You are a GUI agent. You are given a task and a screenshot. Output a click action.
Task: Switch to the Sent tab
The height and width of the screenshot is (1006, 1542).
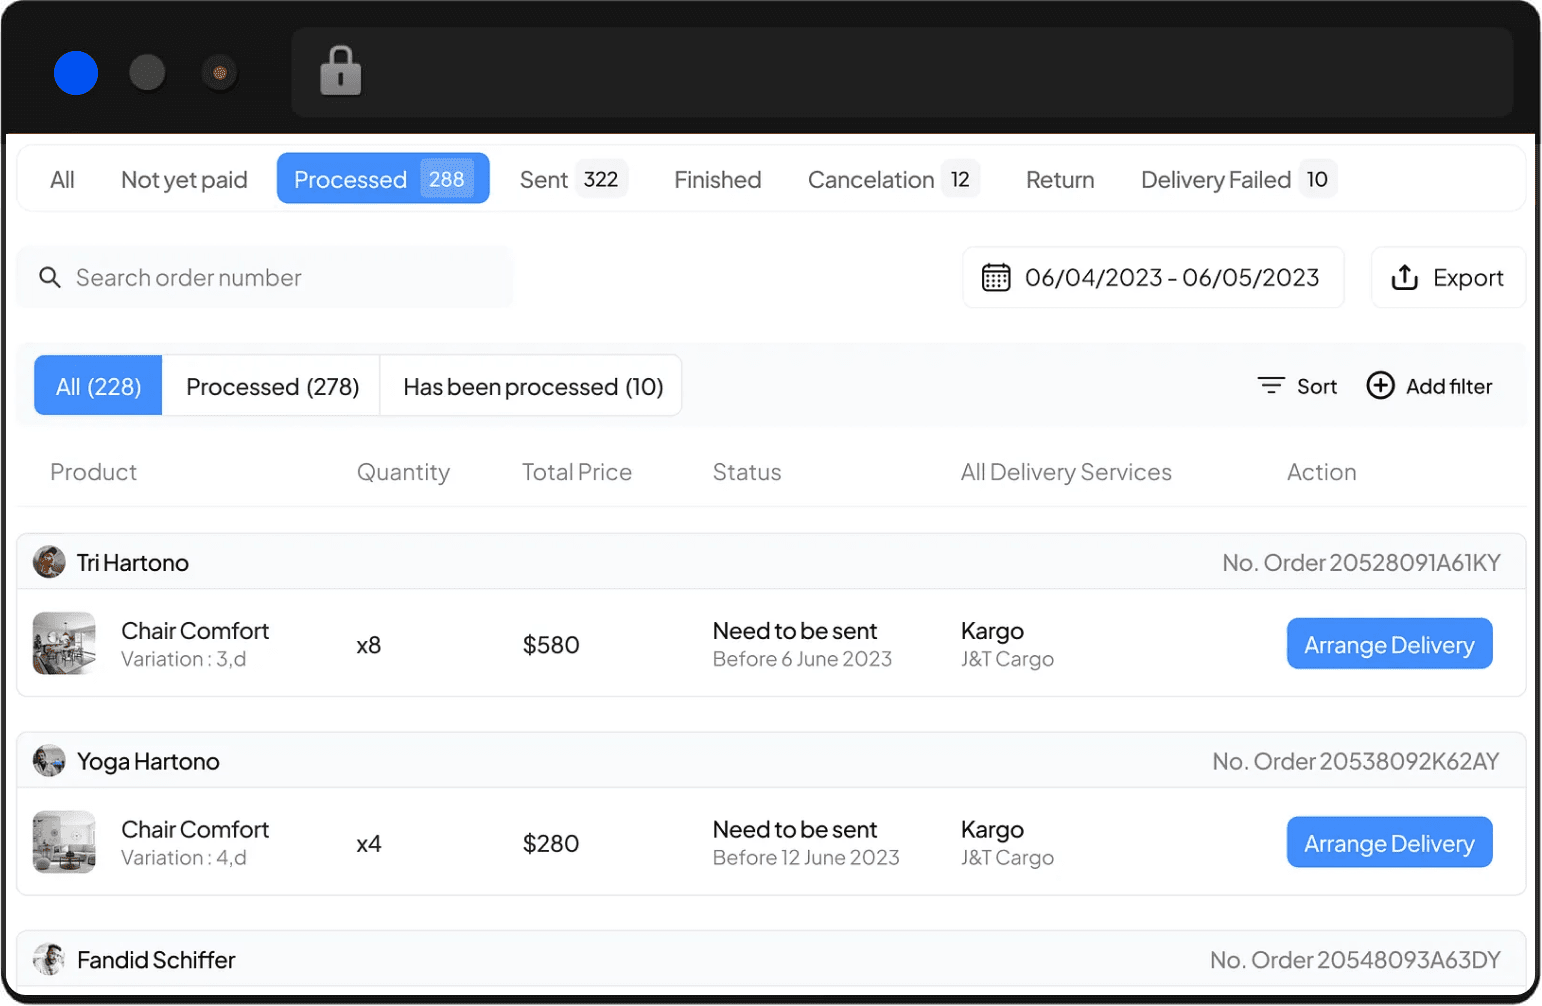[572, 179]
